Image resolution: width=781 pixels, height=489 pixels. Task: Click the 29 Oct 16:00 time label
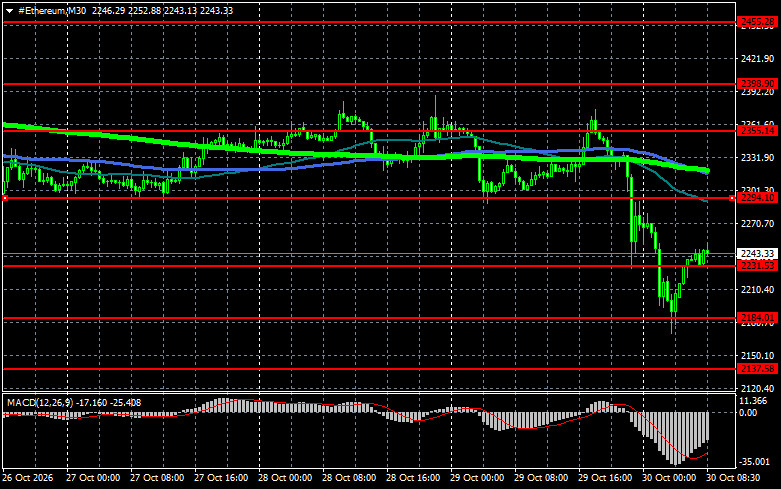point(605,478)
